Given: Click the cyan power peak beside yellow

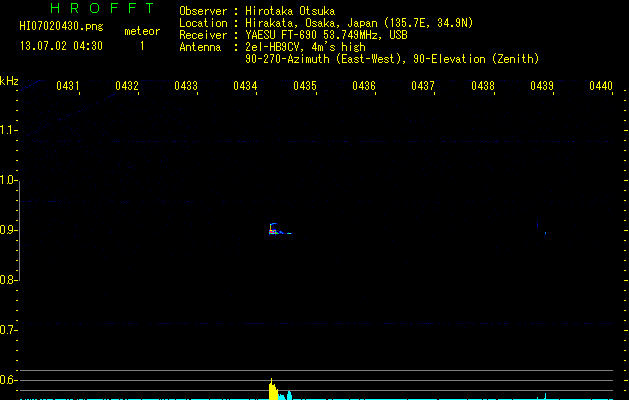Looking at the screenshot, I should coord(289,395).
